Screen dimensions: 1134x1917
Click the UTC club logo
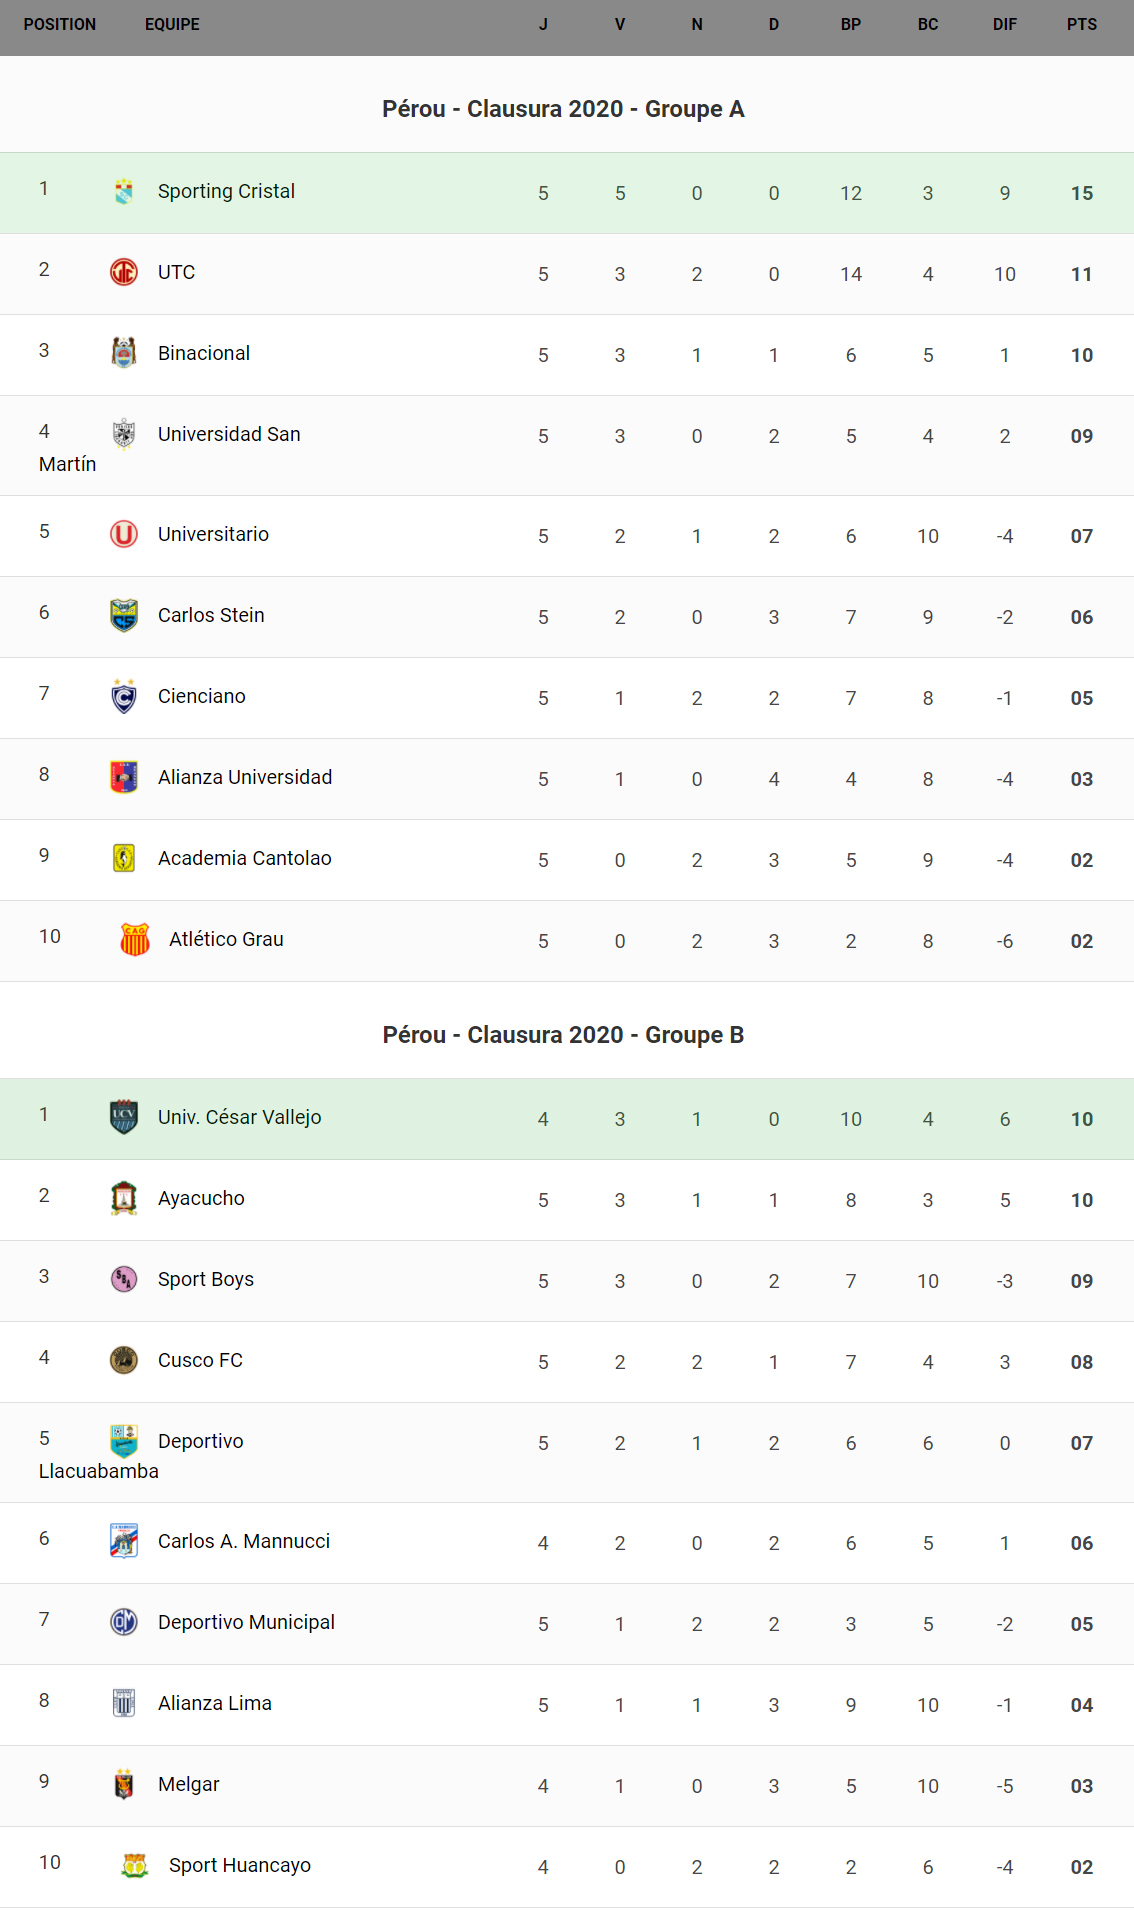click(x=124, y=272)
